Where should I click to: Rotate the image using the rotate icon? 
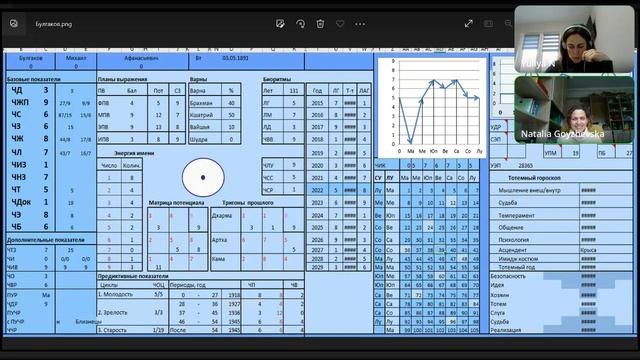(x=300, y=24)
